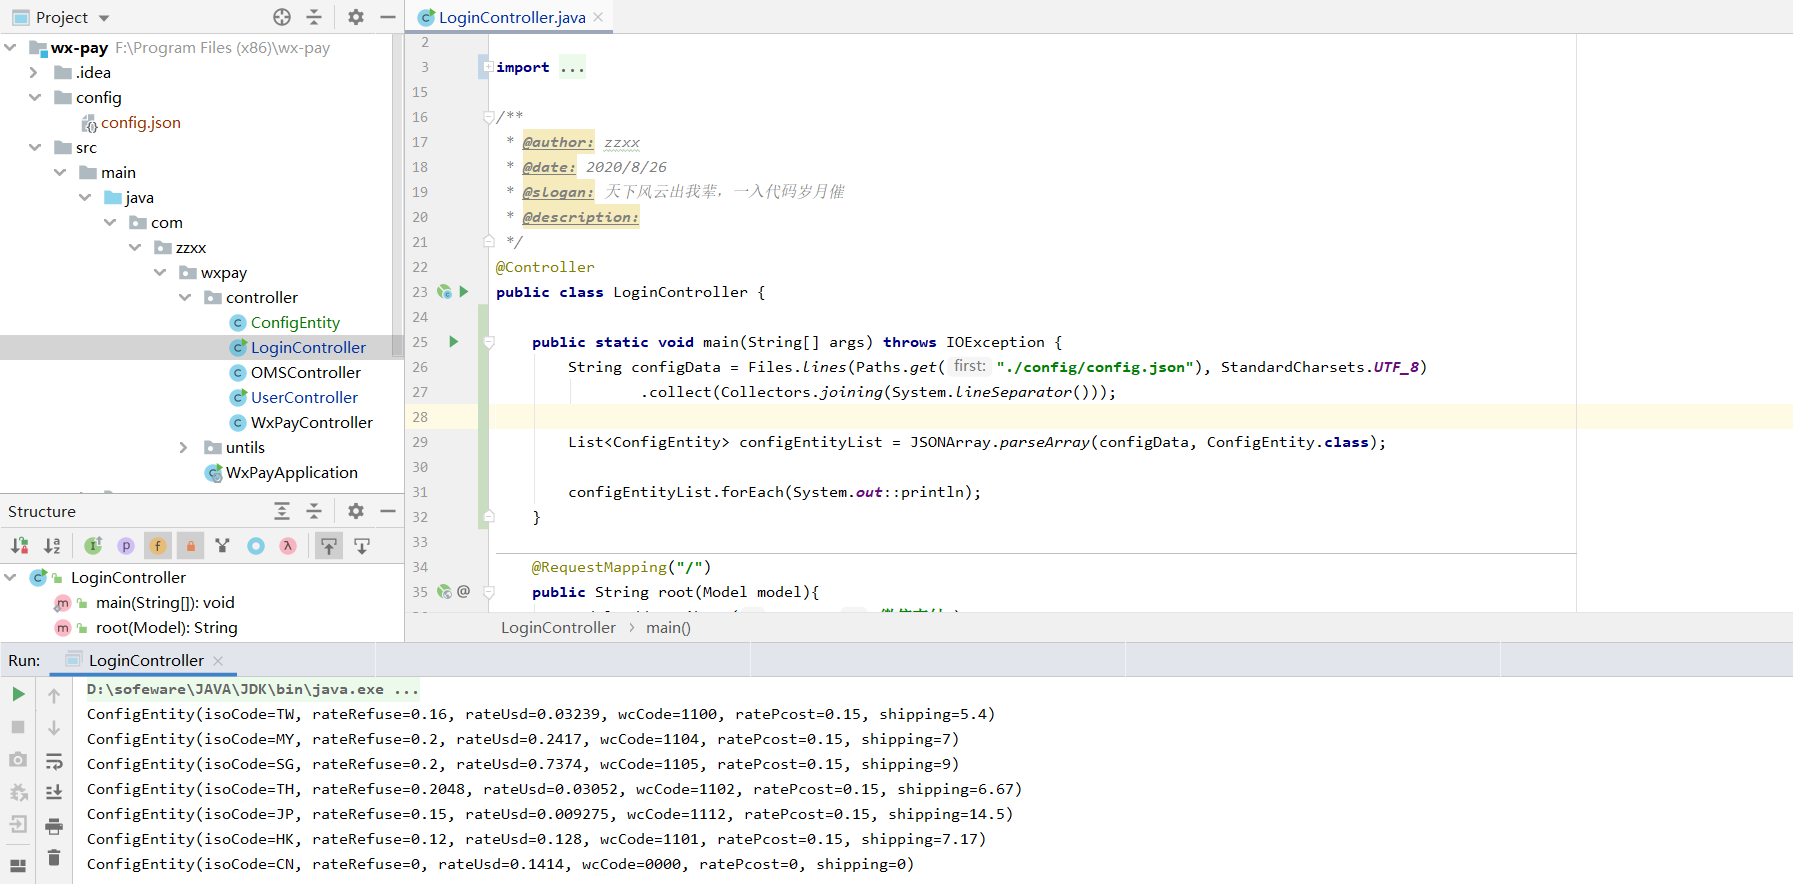
Task: Click run gutter arrow beside main method
Action: click(453, 342)
